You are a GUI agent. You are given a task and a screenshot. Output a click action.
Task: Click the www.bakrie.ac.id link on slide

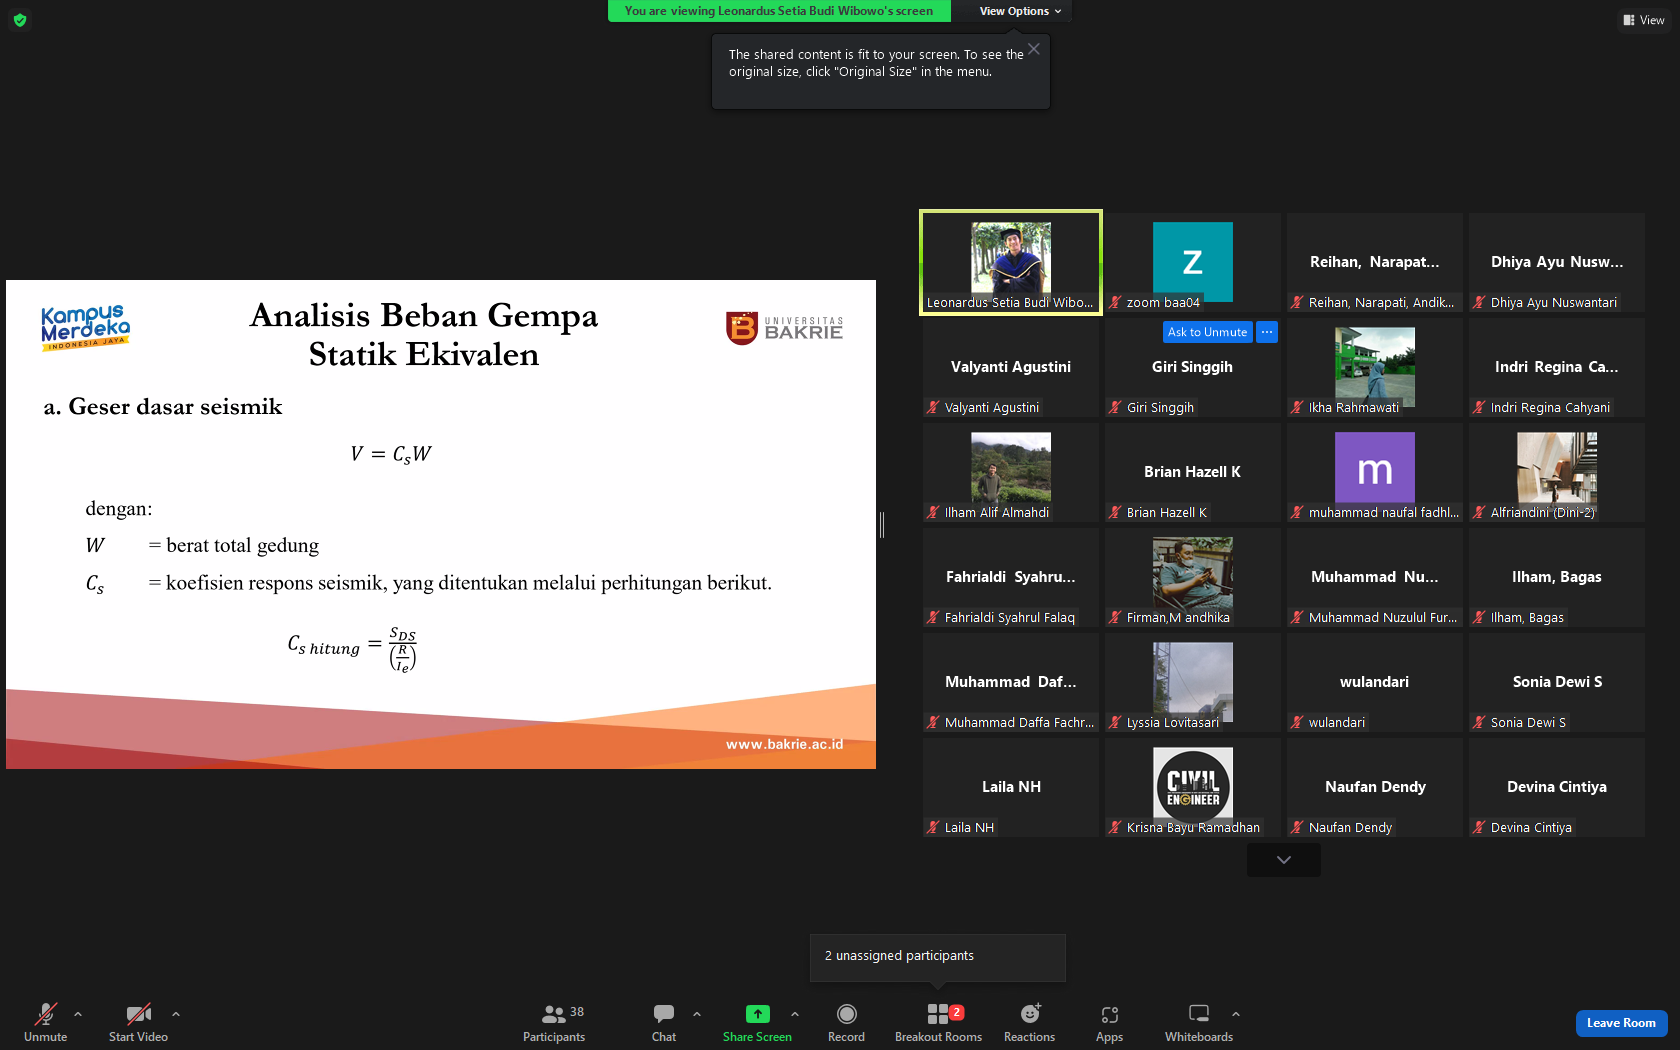tap(784, 744)
